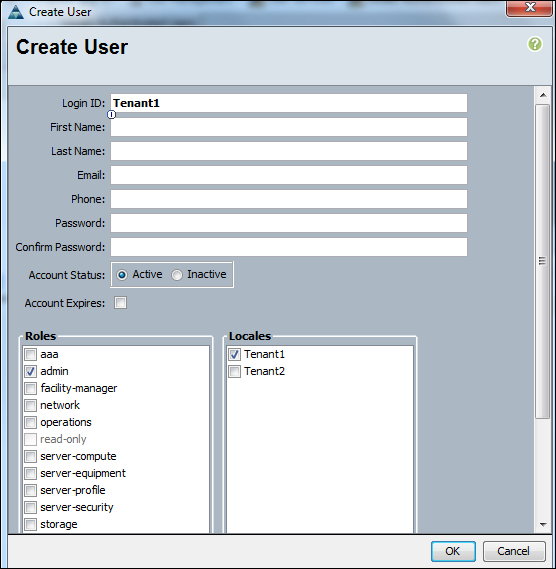This screenshot has height=569, width=556.
Task: Click into the Email input field
Action: pyautogui.click(x=289, y=175)
